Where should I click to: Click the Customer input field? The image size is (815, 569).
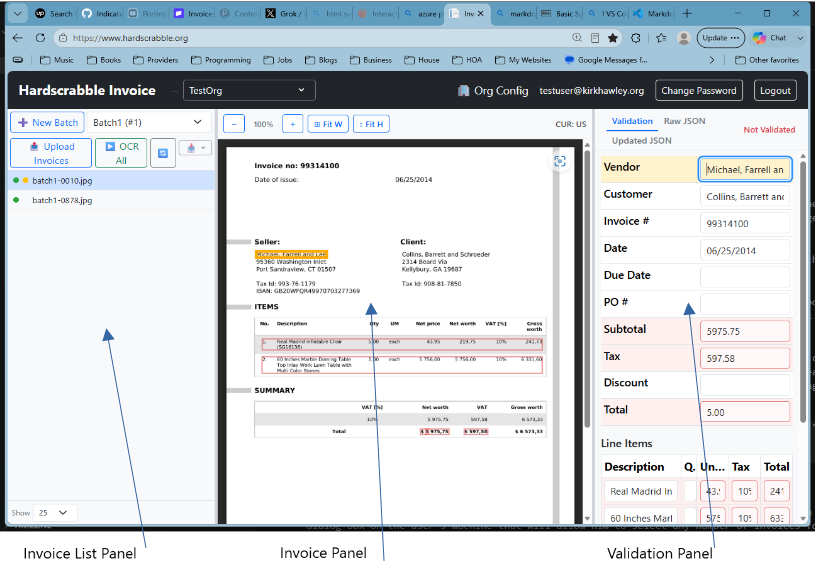pos(745,196)
